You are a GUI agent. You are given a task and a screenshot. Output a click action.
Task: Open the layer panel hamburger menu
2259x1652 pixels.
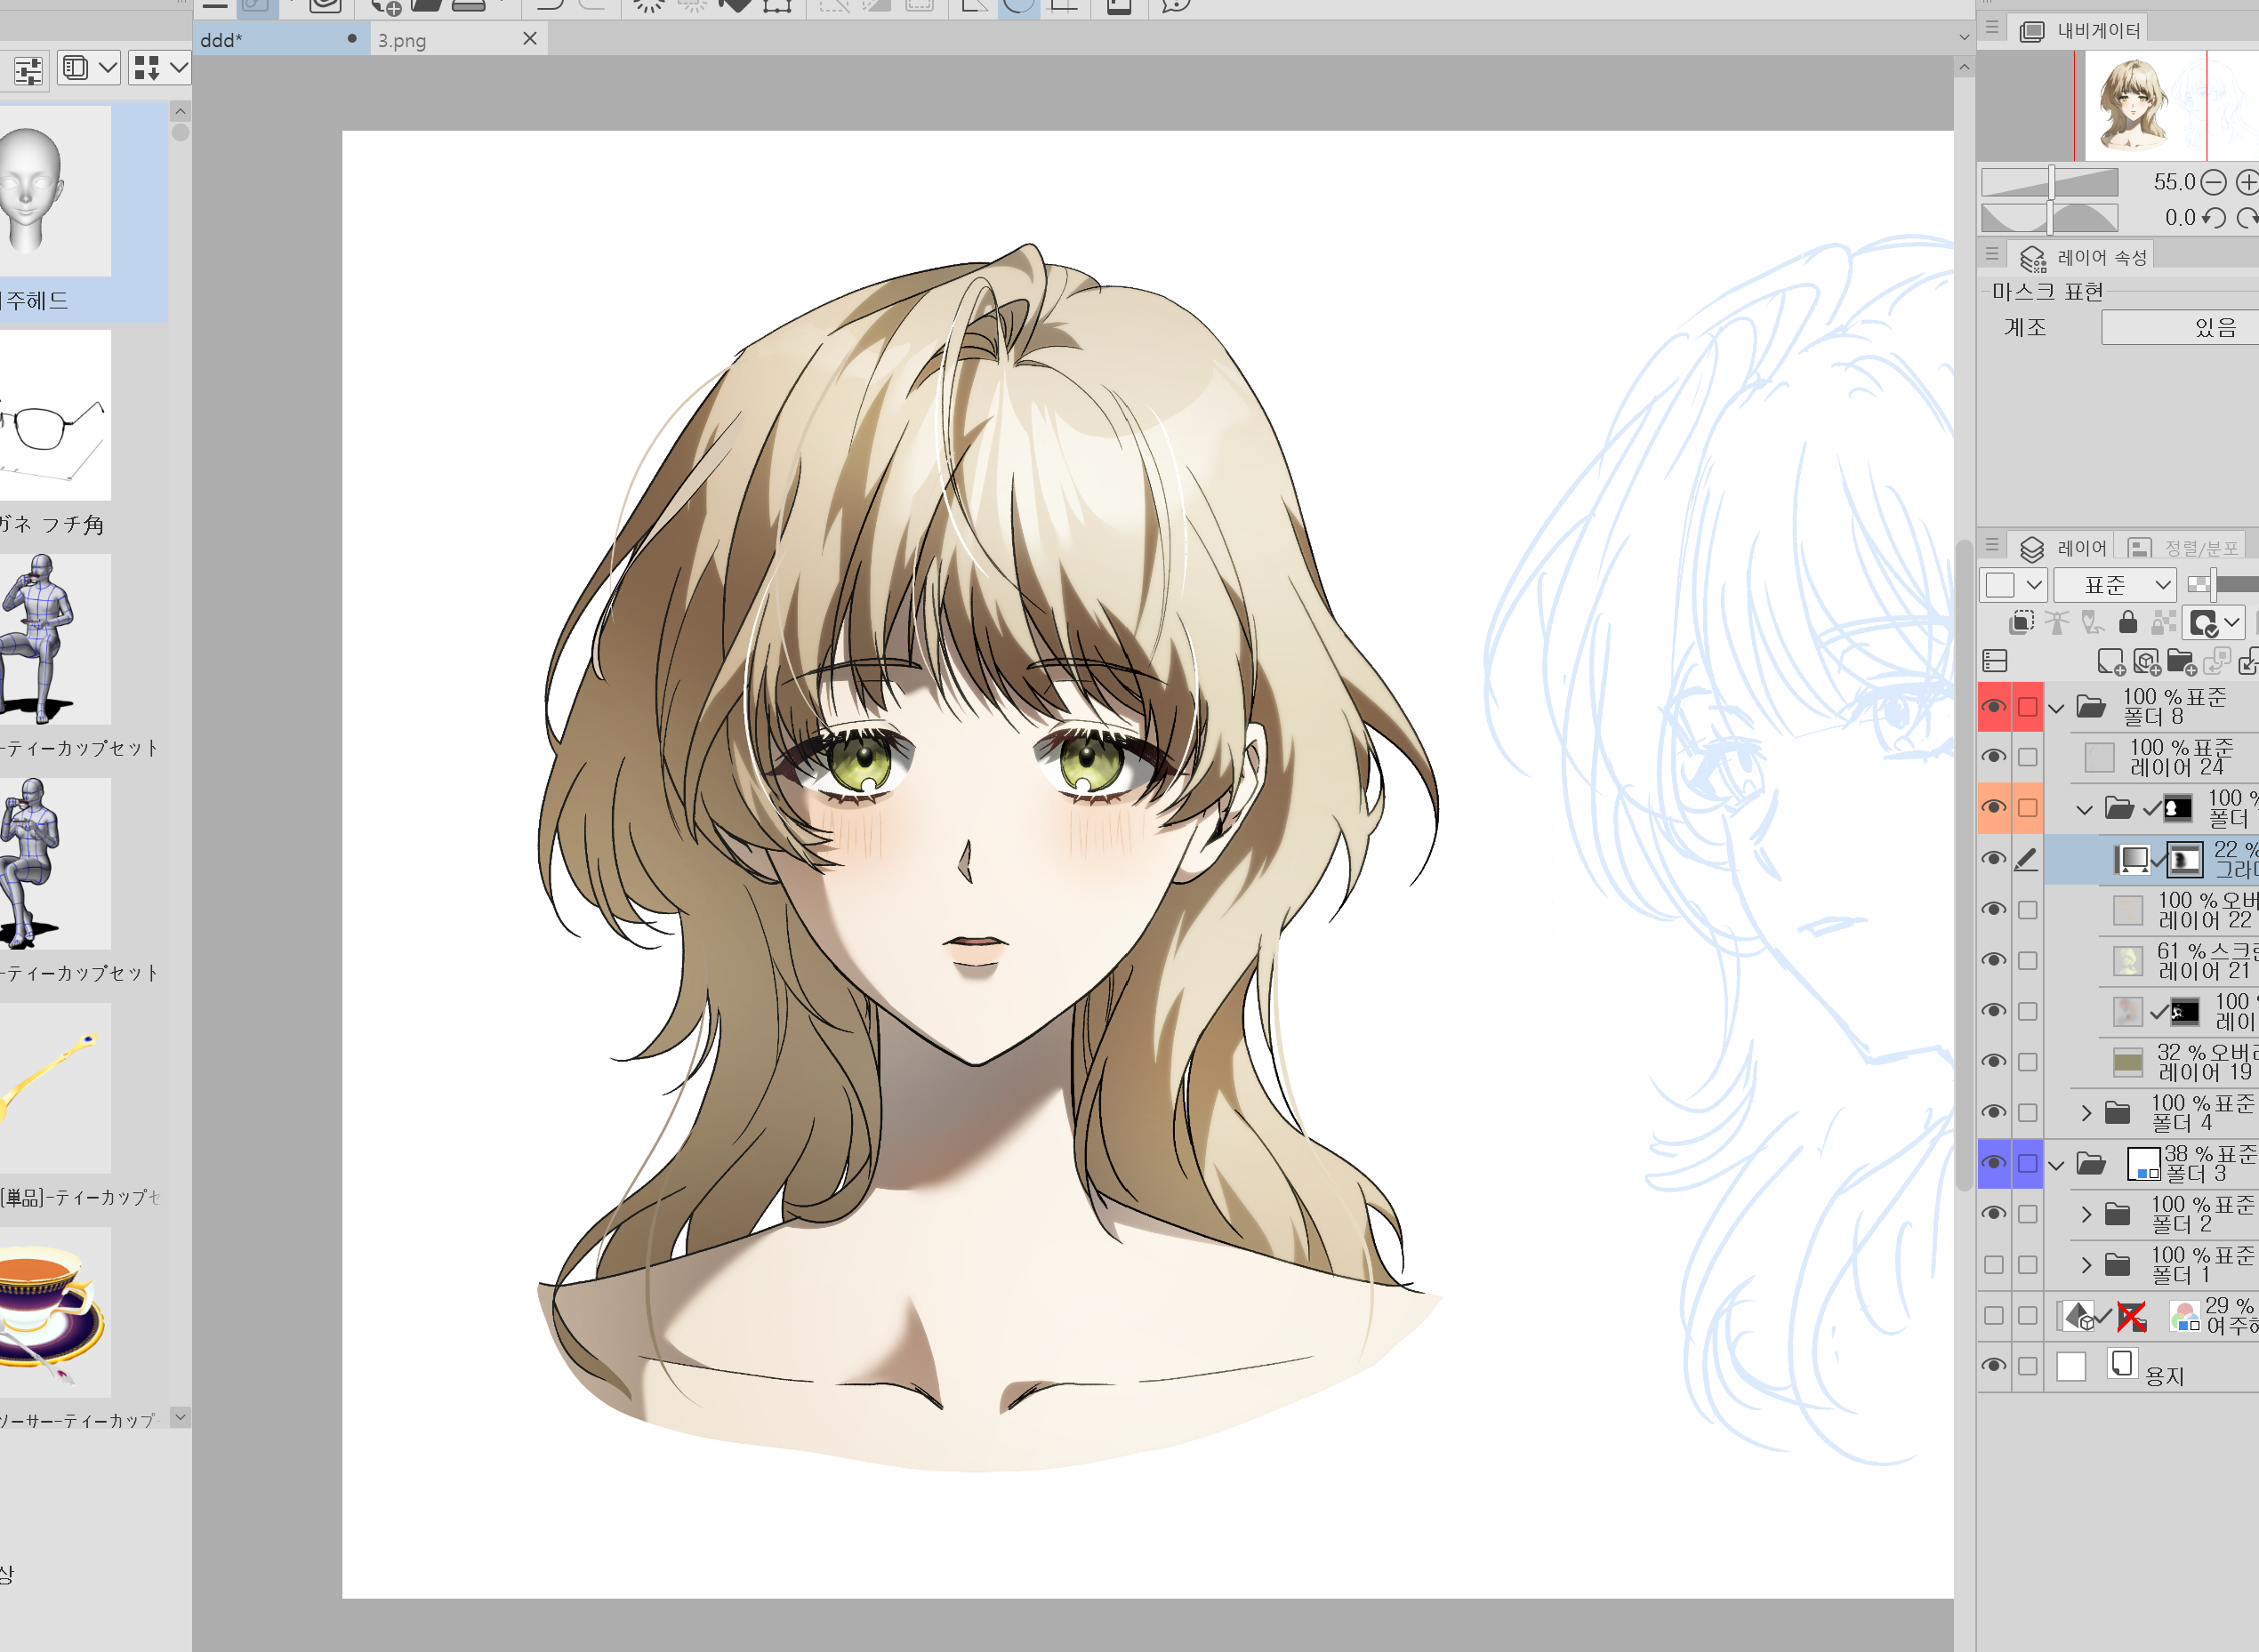(x=1992, y=546)
